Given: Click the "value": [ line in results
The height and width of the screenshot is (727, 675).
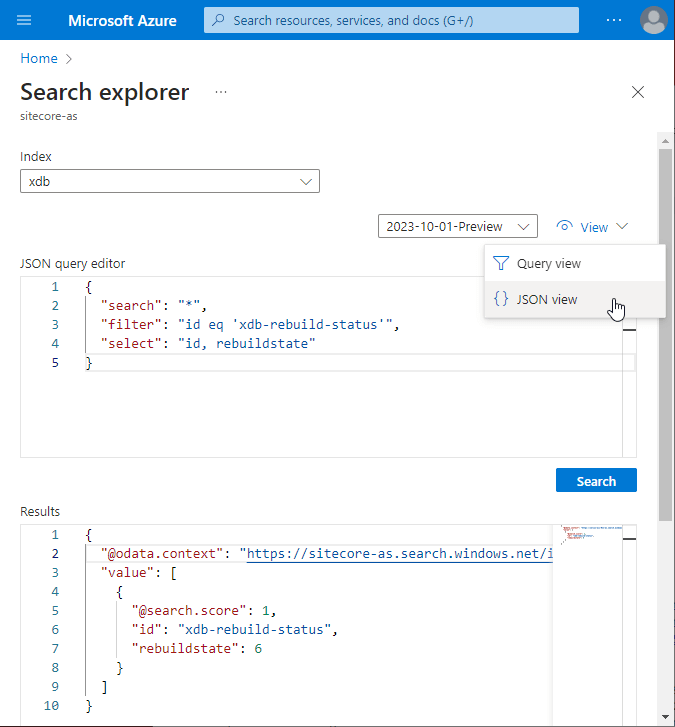Looking at the screenshot, I should 139,573.
